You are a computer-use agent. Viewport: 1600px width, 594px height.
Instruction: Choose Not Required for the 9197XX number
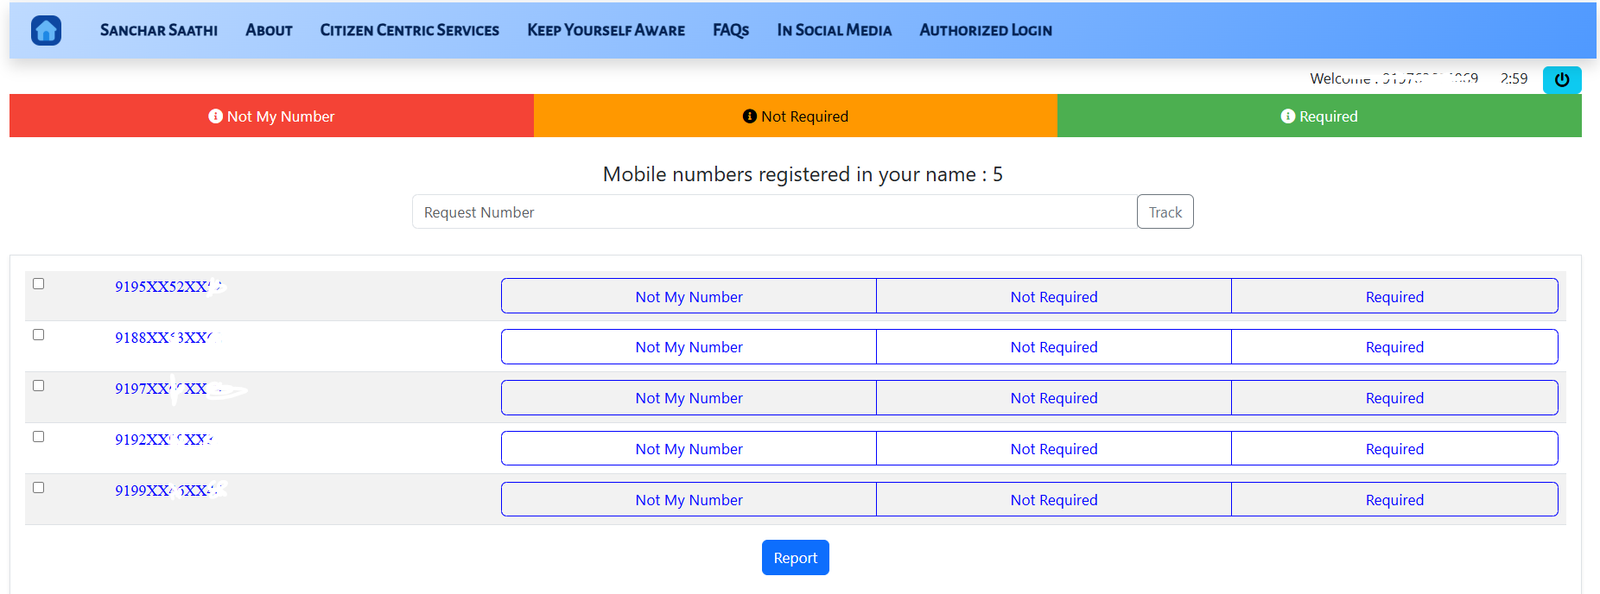point(1053,398)
